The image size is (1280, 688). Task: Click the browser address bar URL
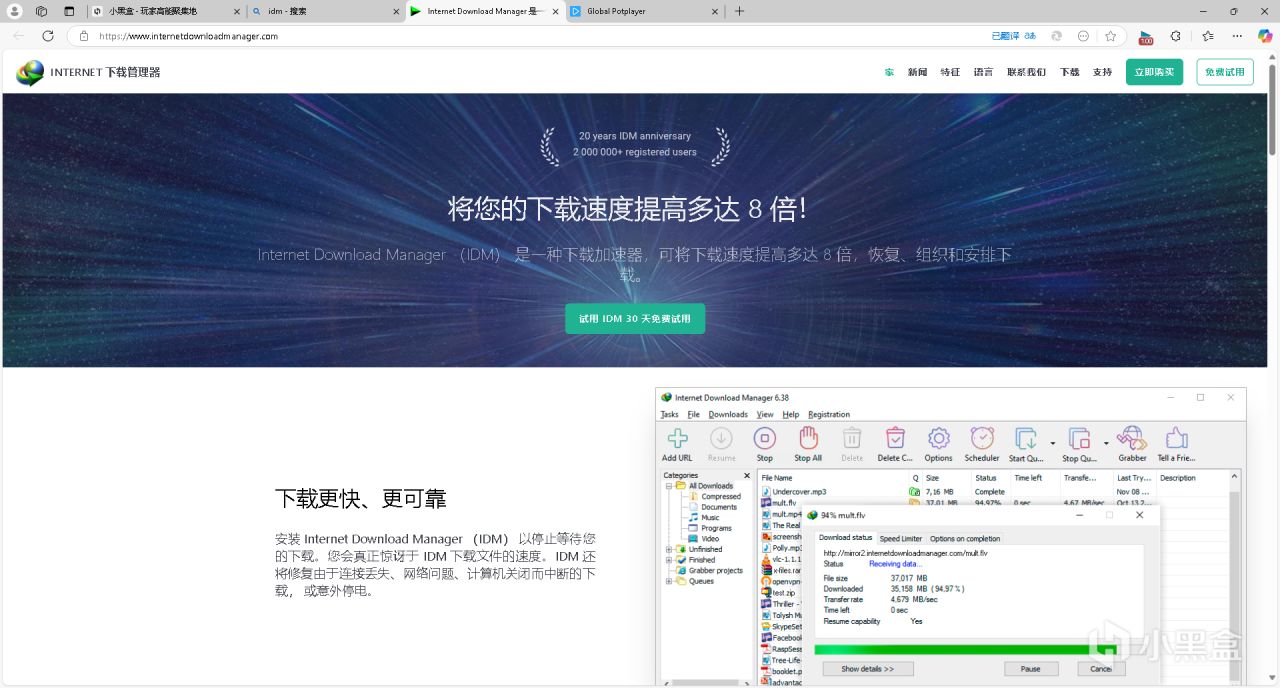click(188, 36)
